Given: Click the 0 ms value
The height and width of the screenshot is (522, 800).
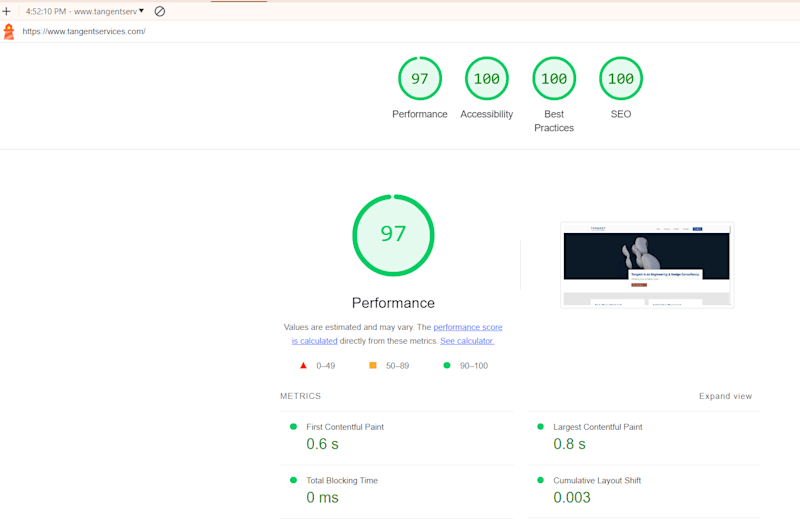Looking at the screenshot, I should pos(322,498).
